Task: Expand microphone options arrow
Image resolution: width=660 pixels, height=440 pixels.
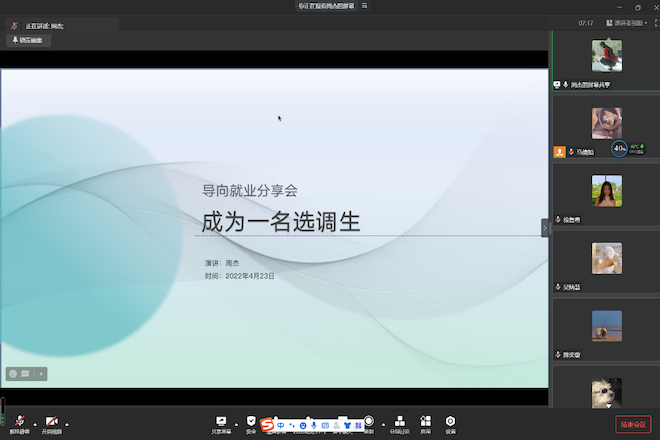Action: [34, 422]
